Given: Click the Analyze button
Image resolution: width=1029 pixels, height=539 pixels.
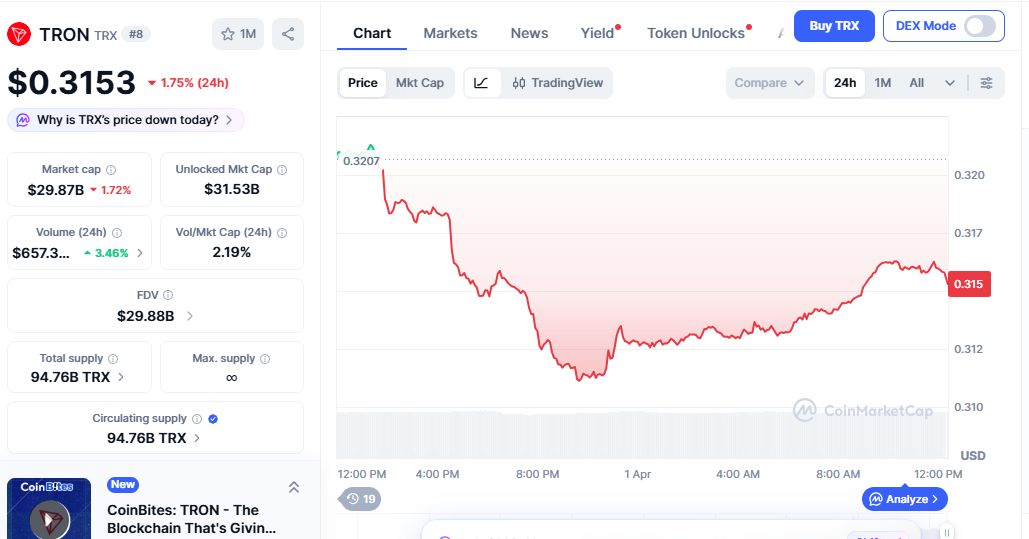Looking at the screenshot, I should (x=904, y=499).
